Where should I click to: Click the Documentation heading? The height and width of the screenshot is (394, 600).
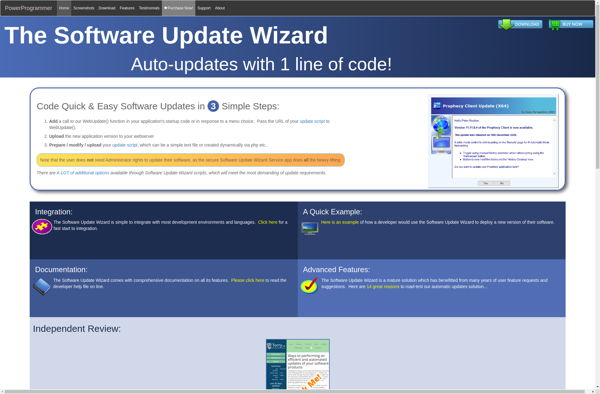(61, 270)
